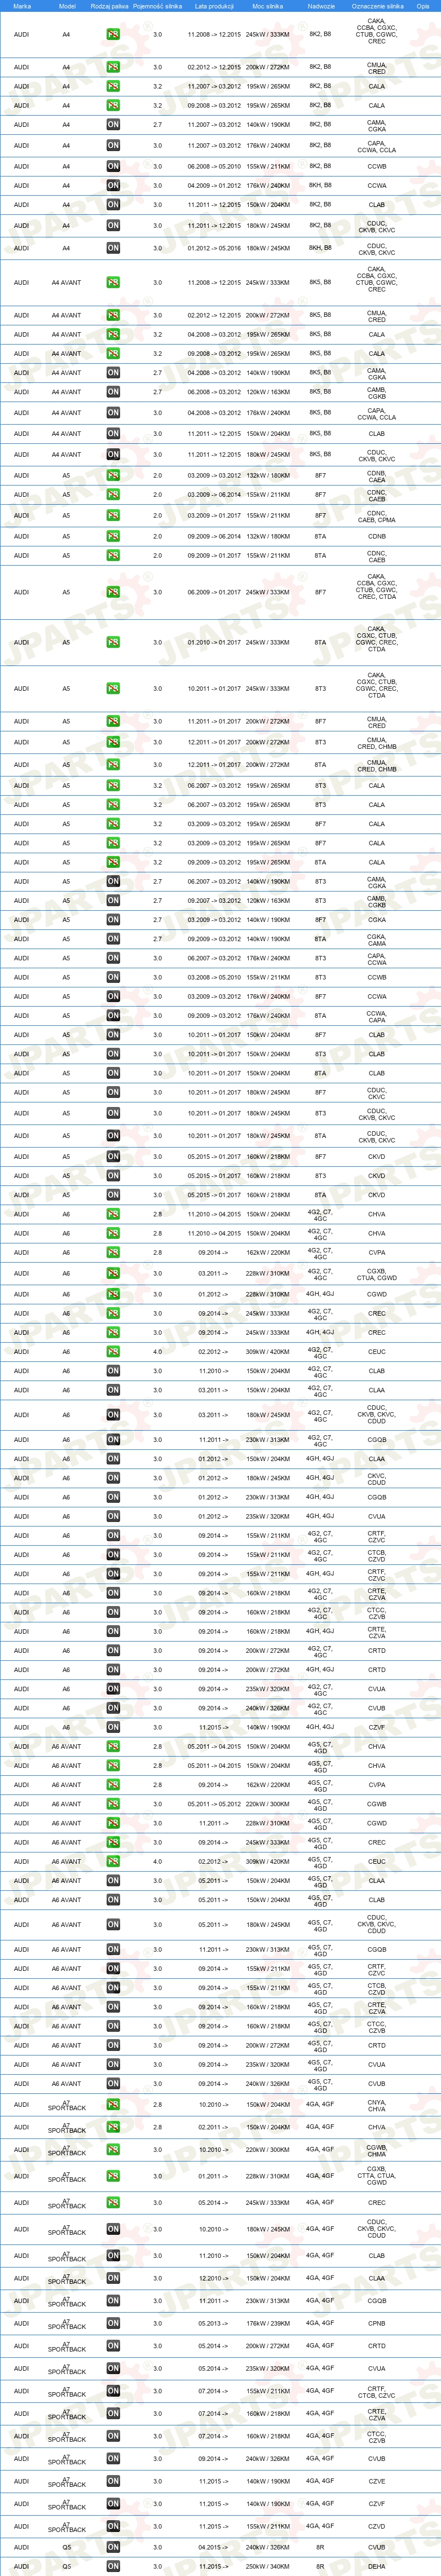
Task: Select the CZVE engine code cell
Action: tap(376, 2480)
